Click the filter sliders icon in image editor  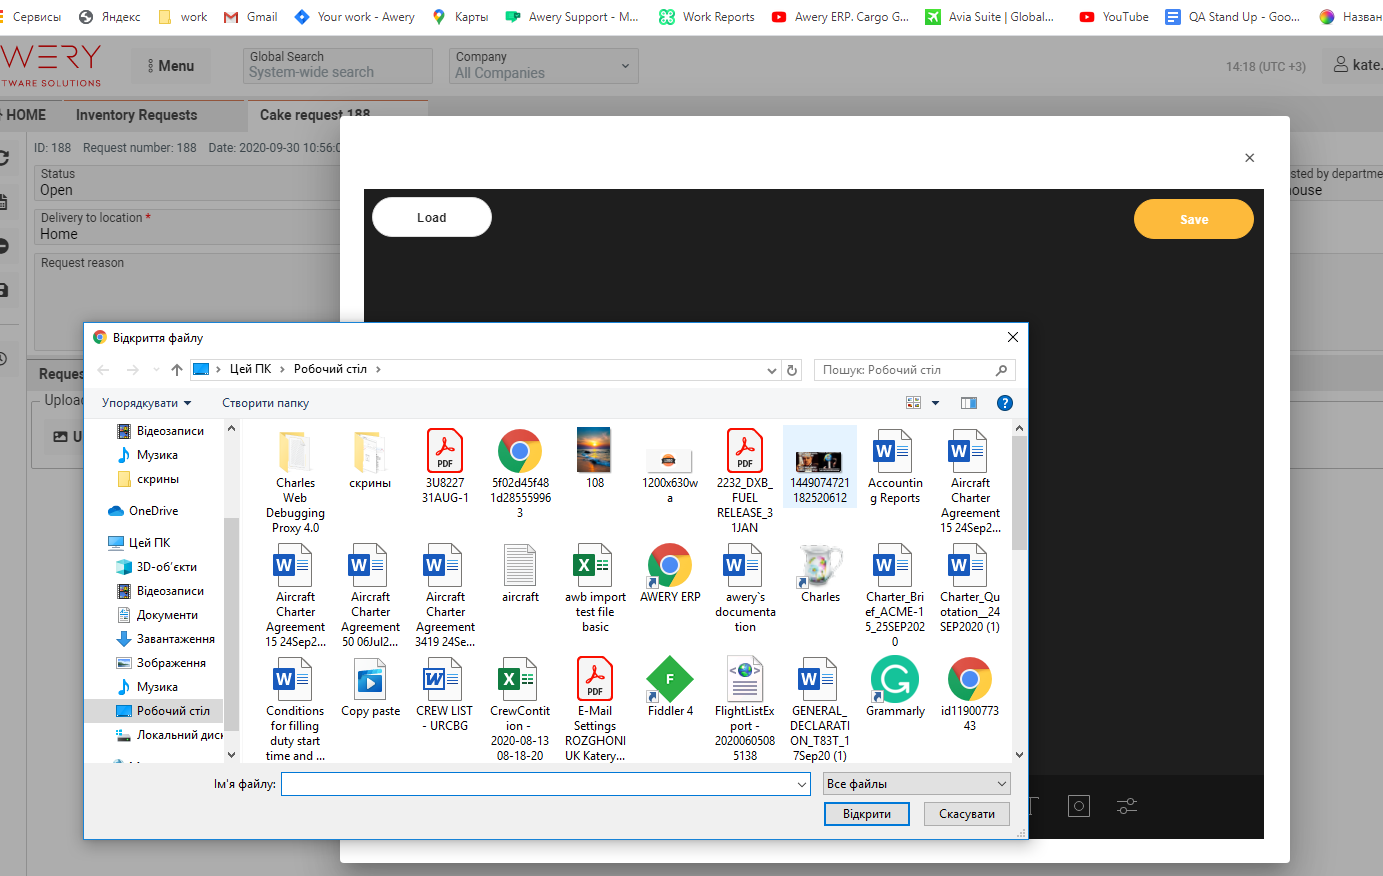[x=1127, y=806]
